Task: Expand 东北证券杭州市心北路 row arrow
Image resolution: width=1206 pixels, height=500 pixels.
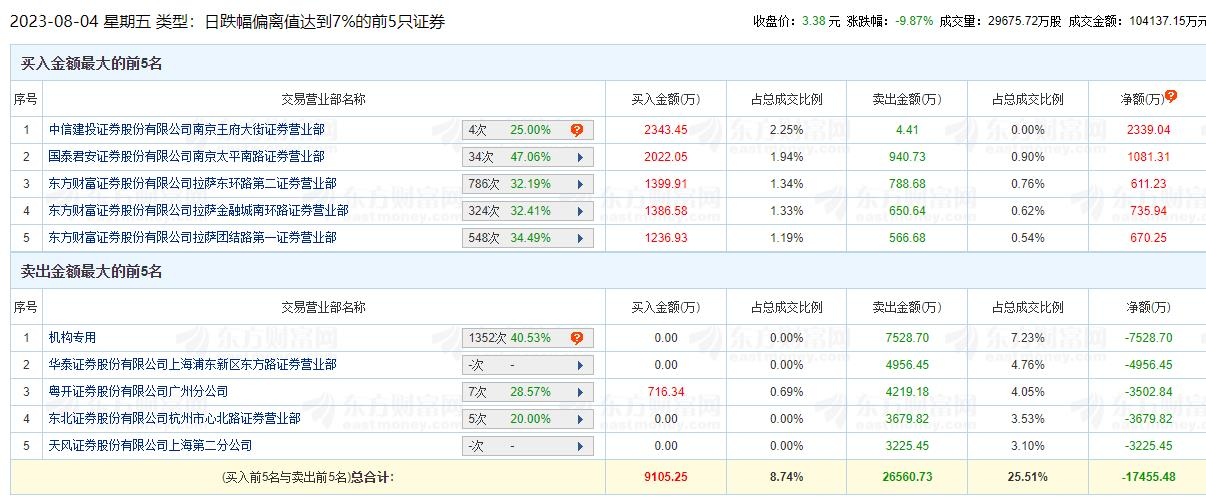Action: [580, 419]
